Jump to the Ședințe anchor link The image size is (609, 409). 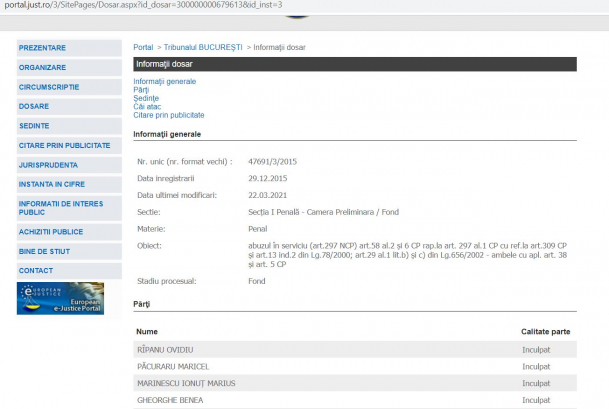(x=146, y=98)
